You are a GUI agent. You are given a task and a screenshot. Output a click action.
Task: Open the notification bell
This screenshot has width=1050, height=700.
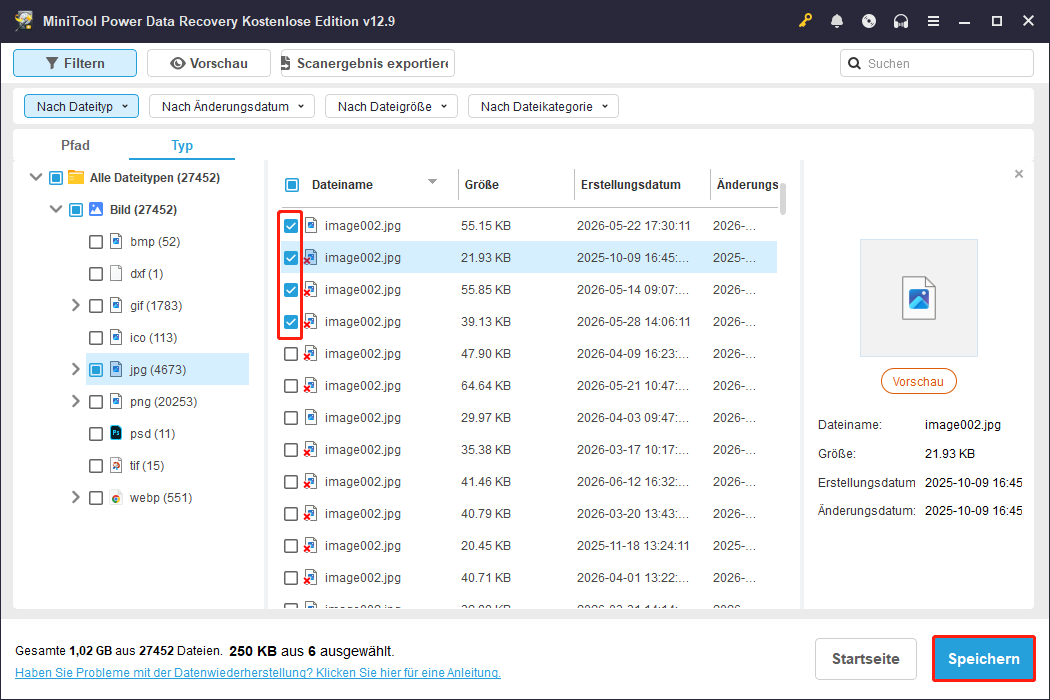837,21
